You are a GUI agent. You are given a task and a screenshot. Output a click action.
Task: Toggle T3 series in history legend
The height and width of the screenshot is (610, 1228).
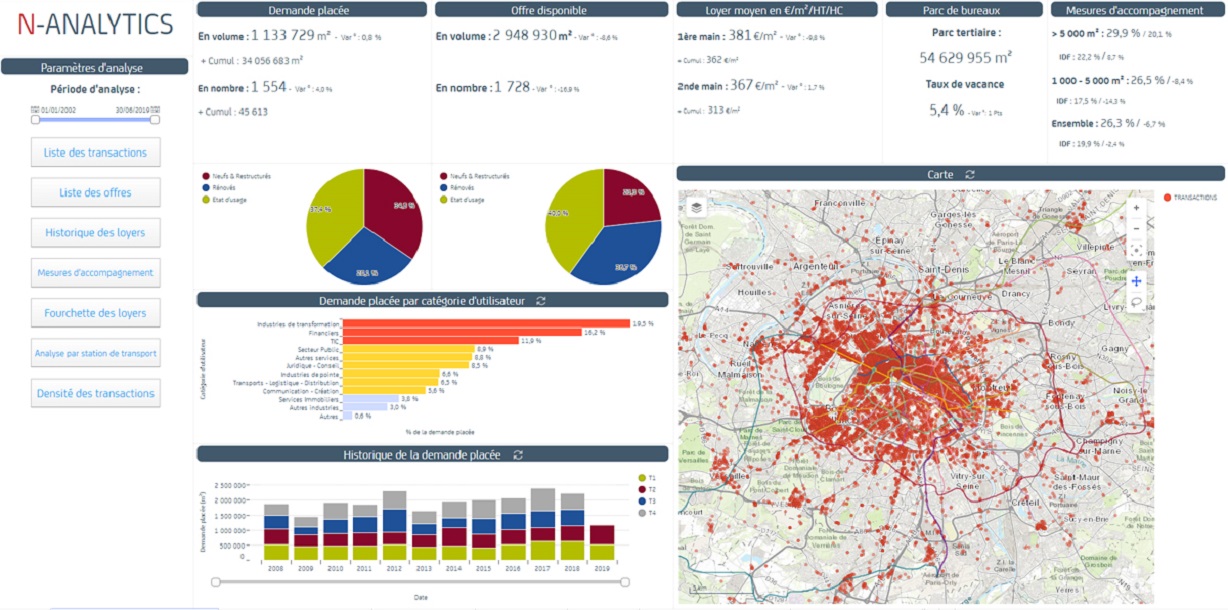click(x=642, y=501)
